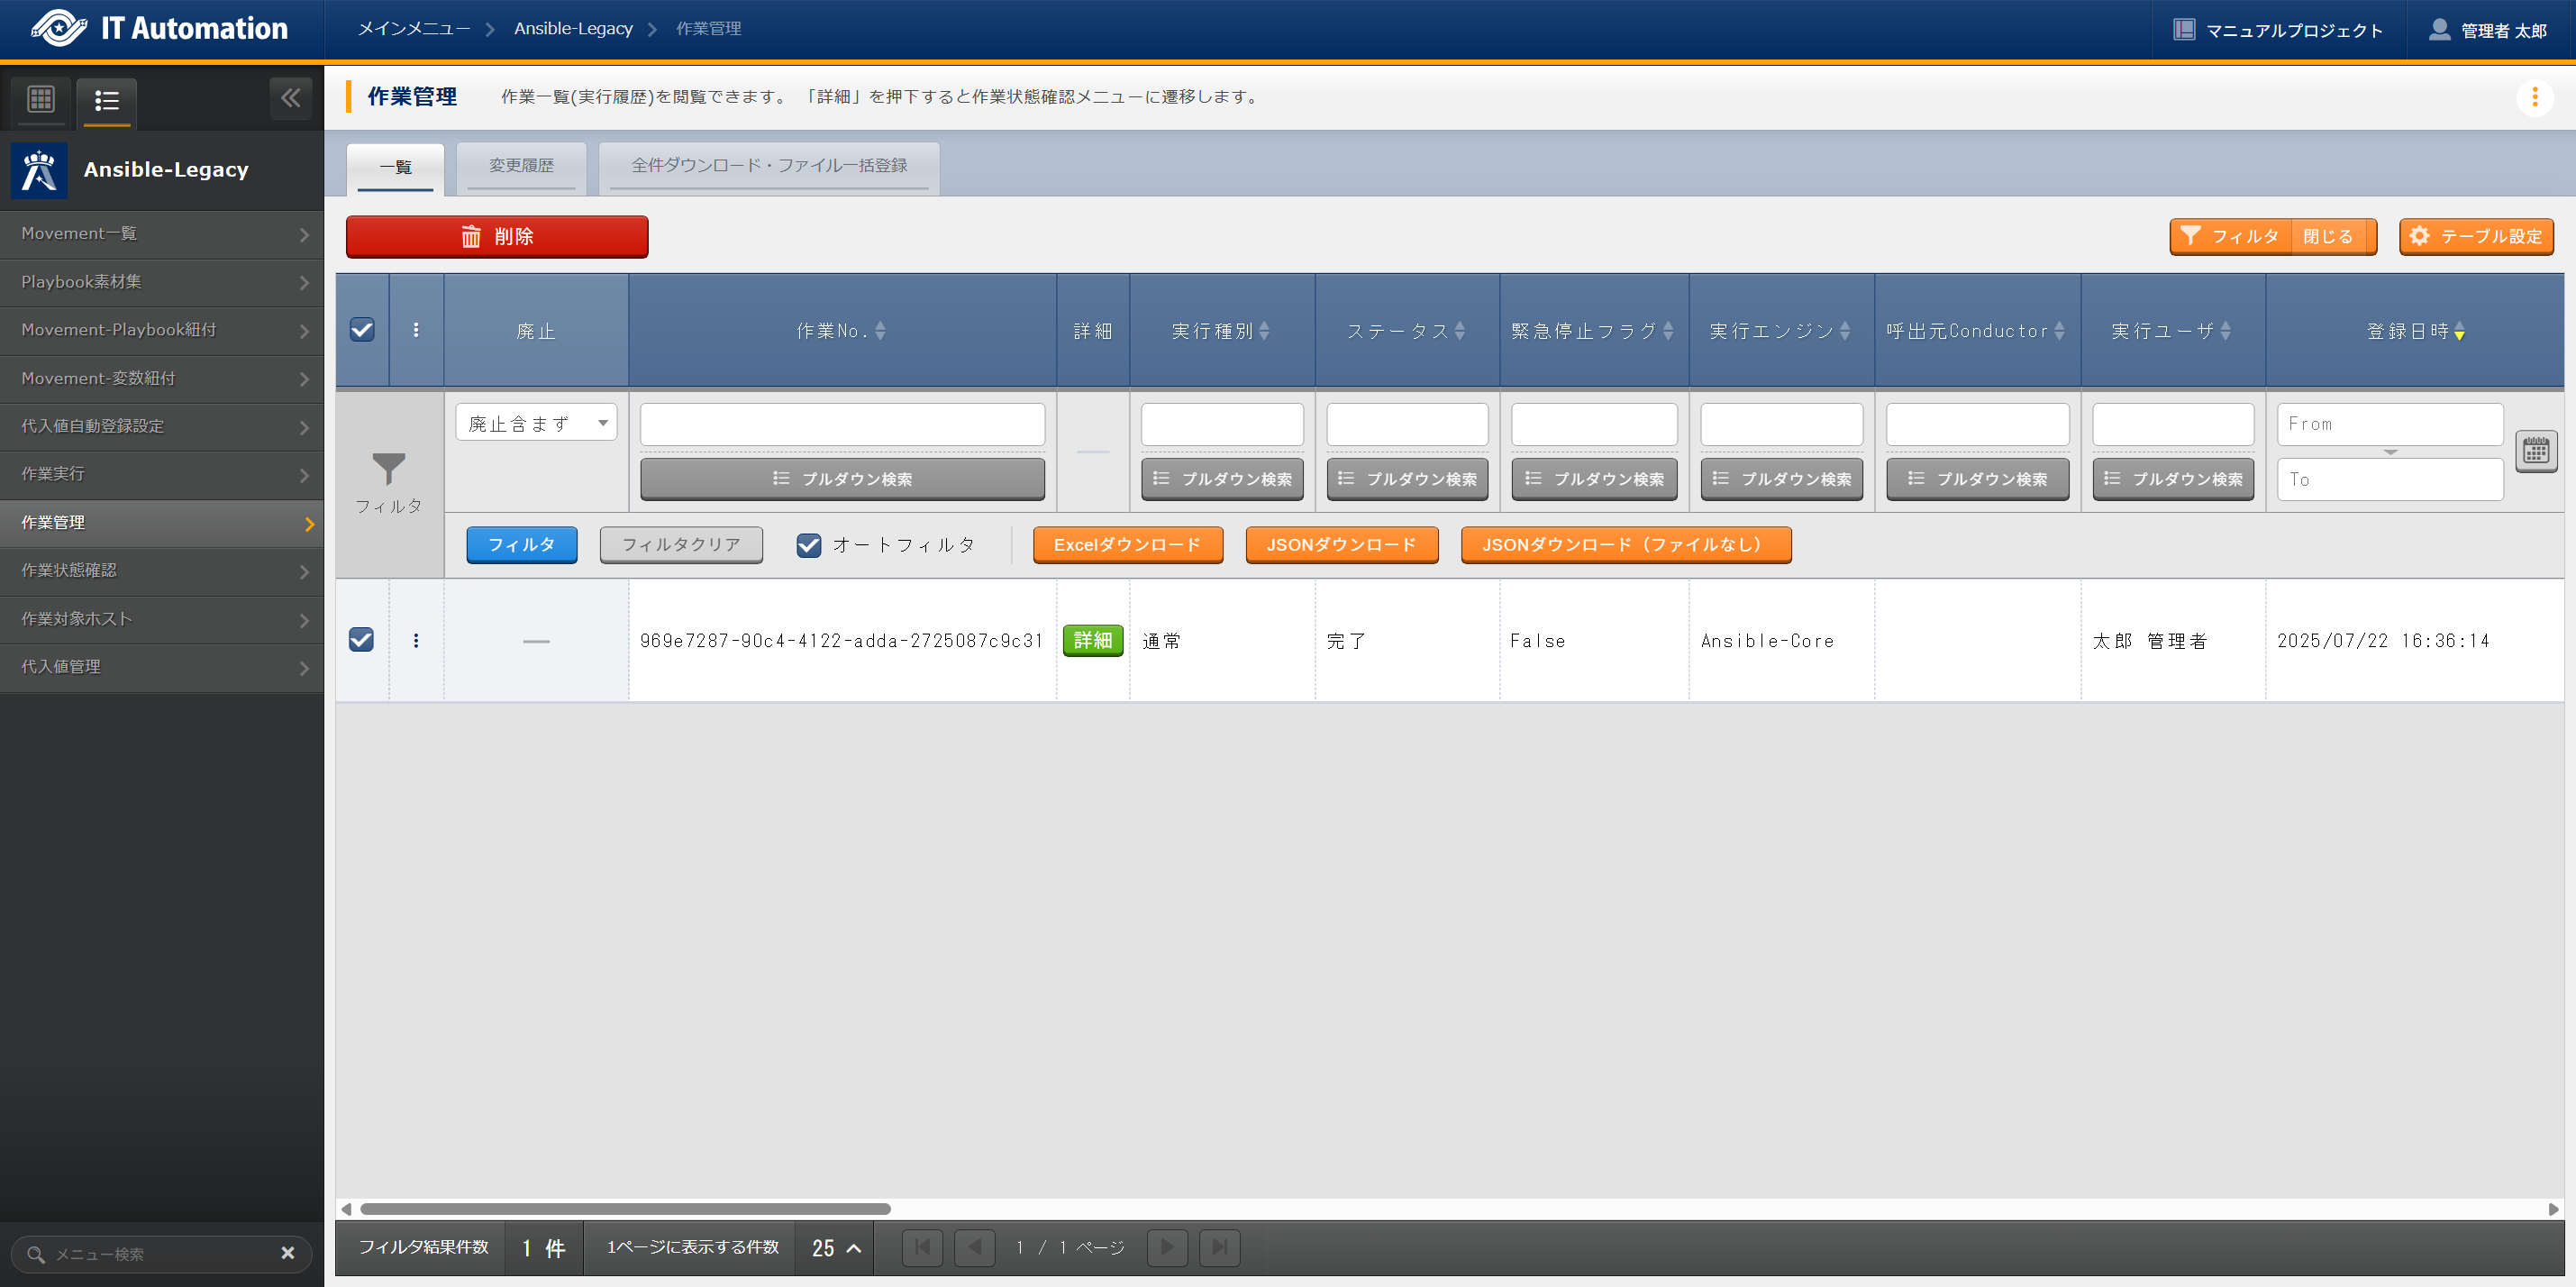Click the green 詳細 button
Viewport: 2576px width, 1287px height.
click(1092, 640)
